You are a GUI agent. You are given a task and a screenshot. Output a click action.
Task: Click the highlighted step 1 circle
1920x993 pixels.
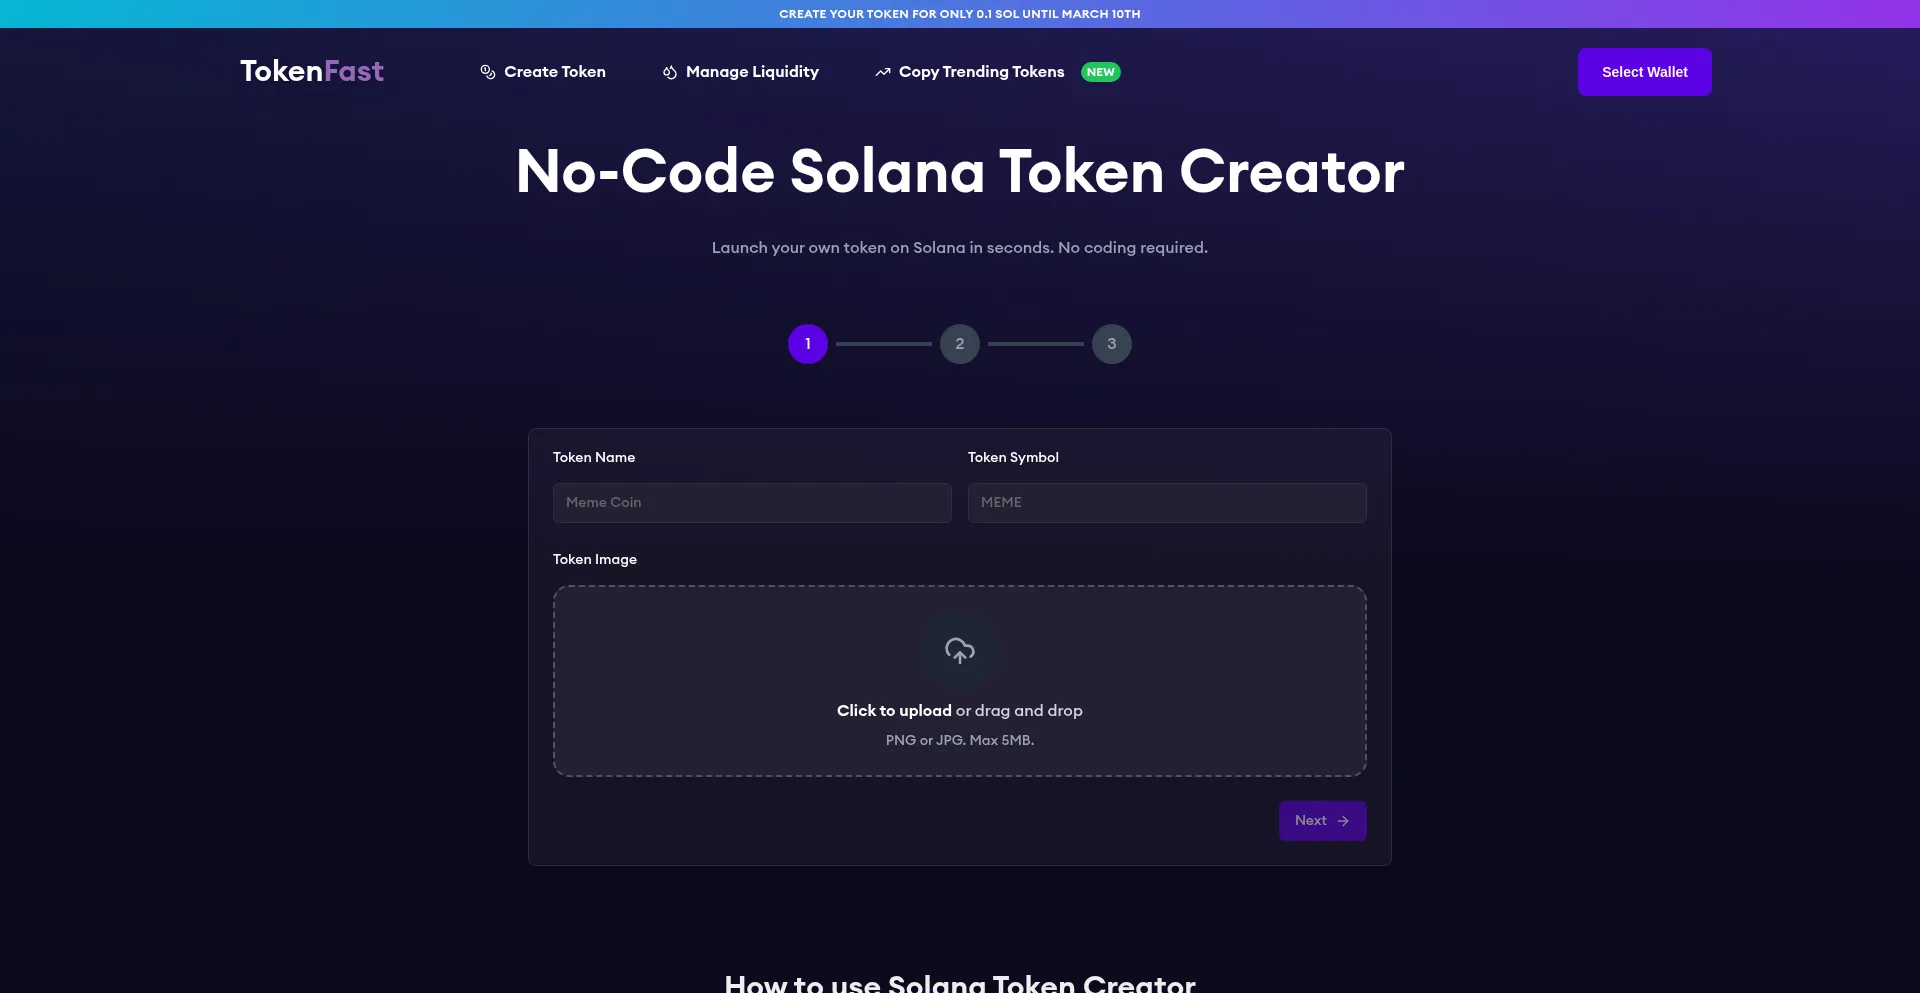[807, 343]
